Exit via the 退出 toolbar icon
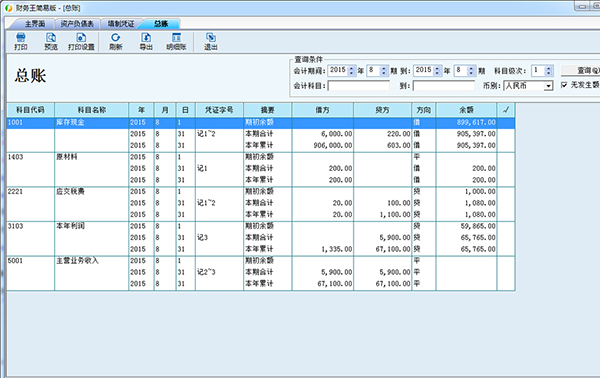The width and height of the screenshot is (600, 378). click(210, 42)
